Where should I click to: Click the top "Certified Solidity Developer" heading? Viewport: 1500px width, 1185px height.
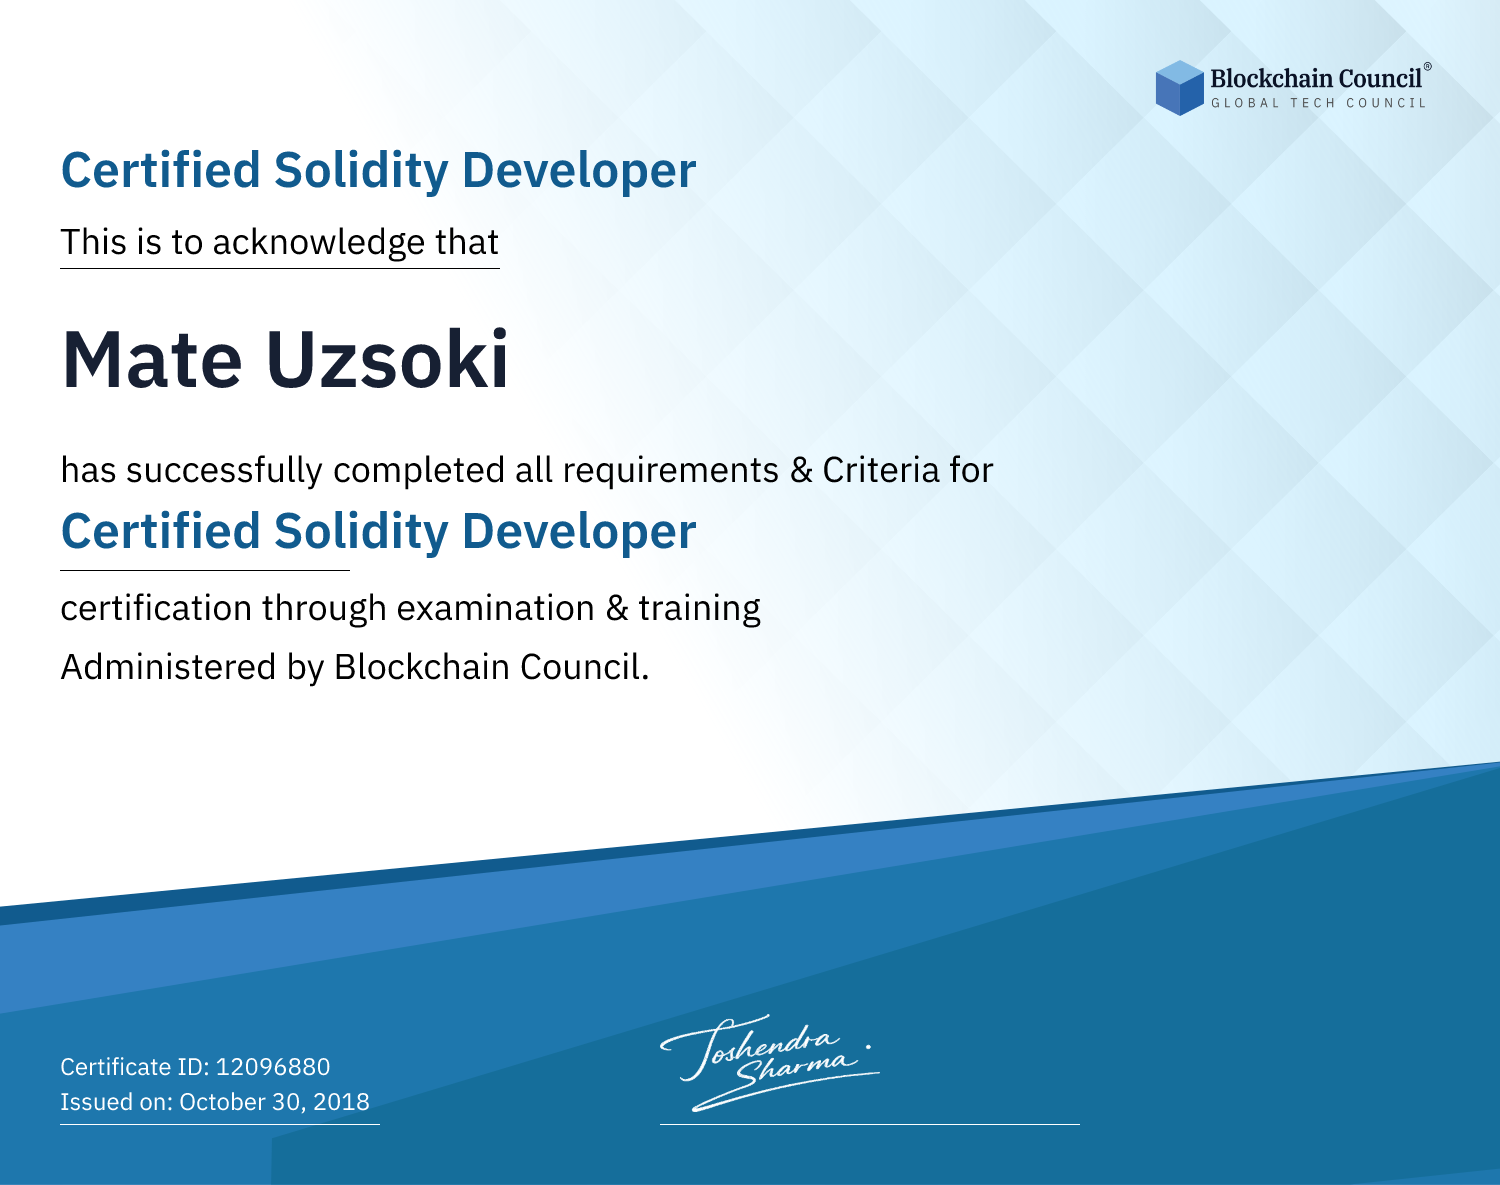[378, 171]
